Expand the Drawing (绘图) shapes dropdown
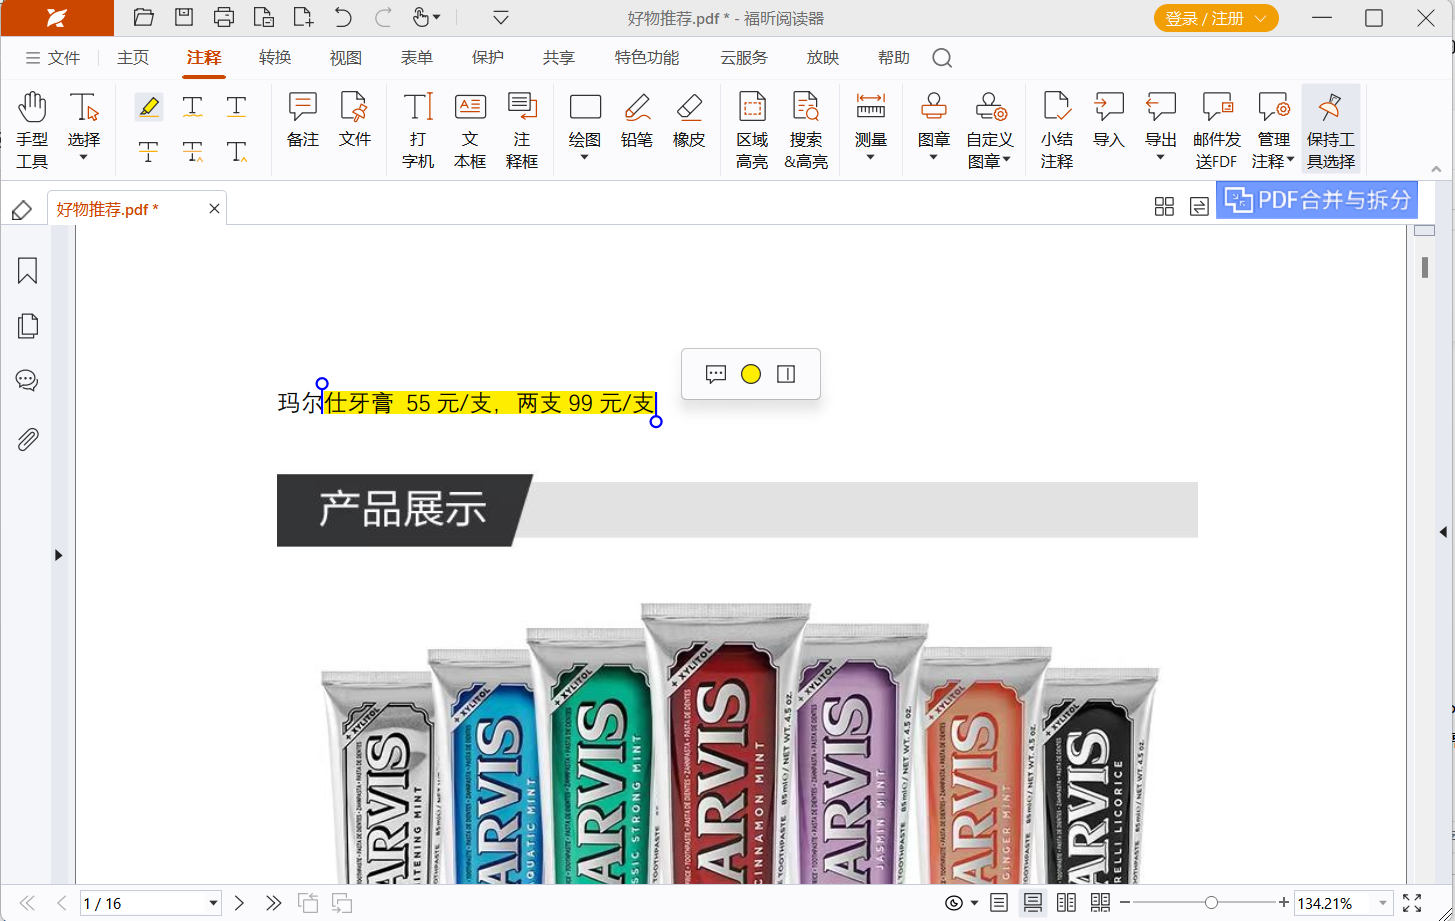The height and width of the screenshot is (921, 1455). (x=585, y=156)
